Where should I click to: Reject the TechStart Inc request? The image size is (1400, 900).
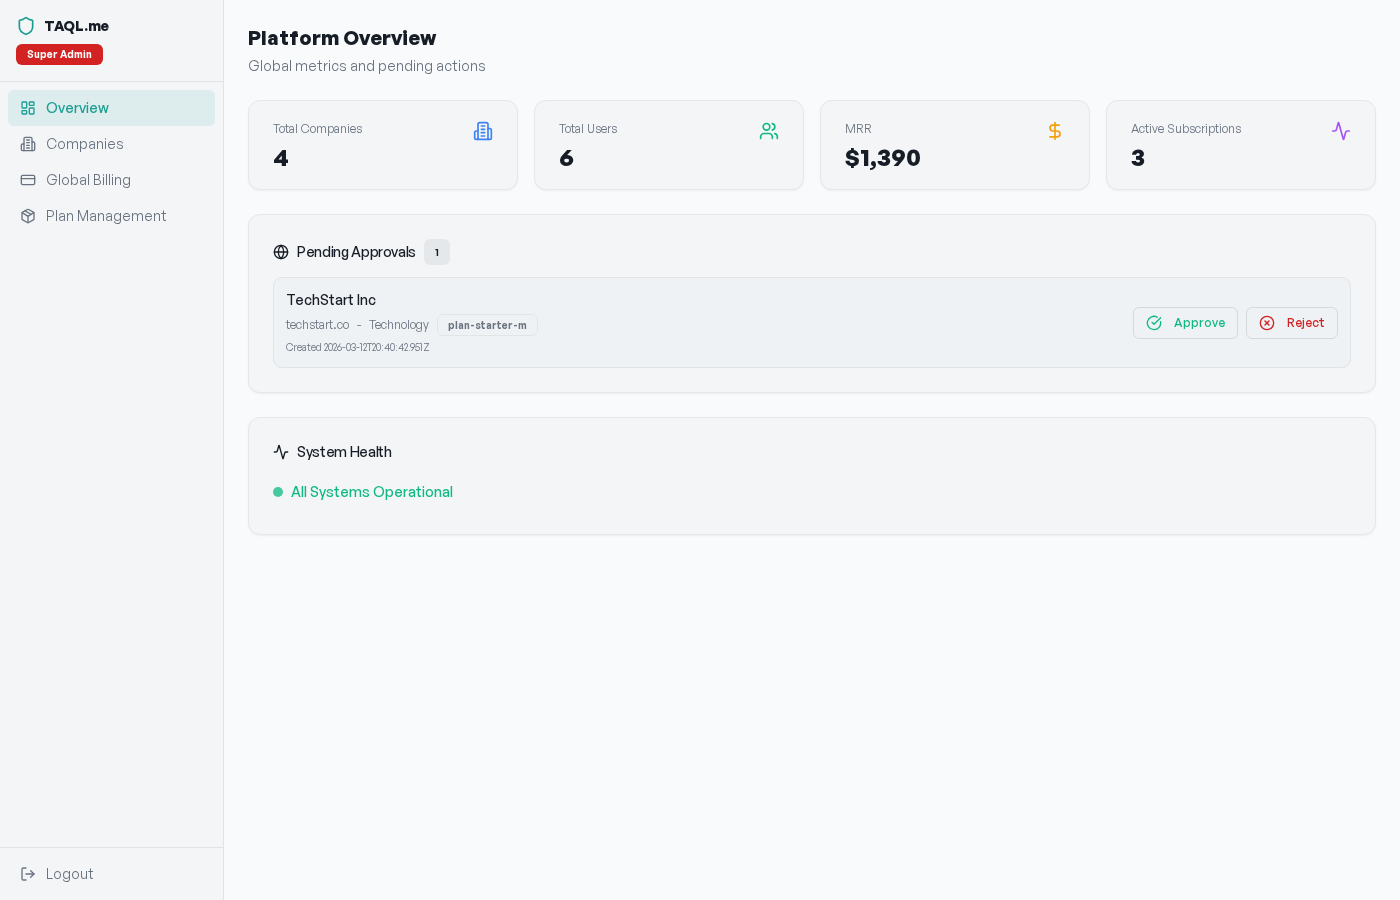point(1292,323)
